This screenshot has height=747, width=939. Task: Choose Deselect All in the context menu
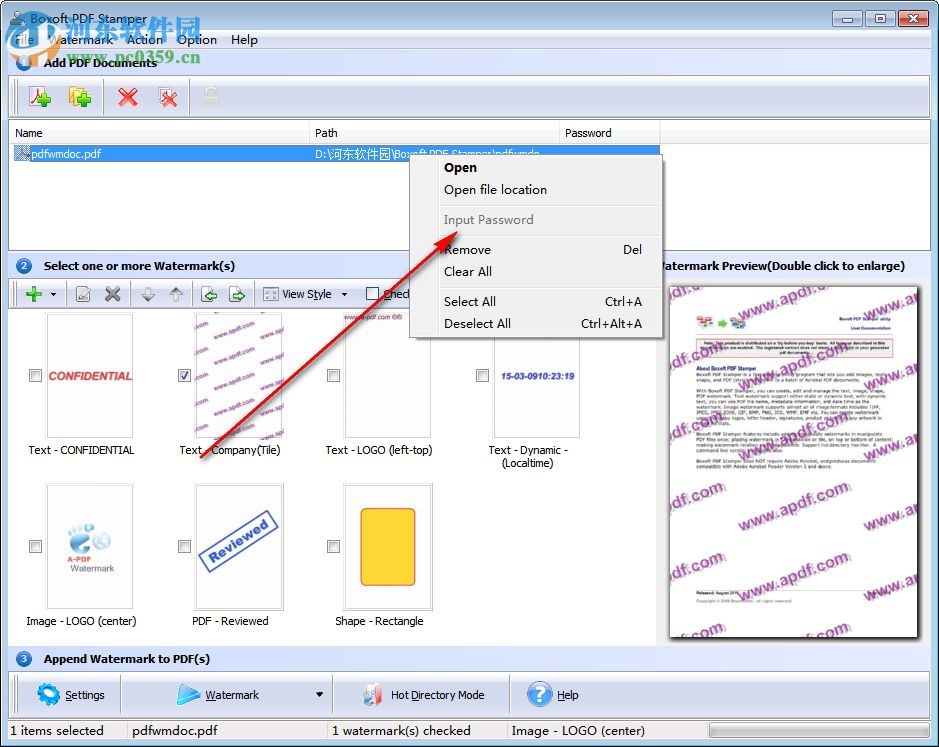(x=536, y=324)
